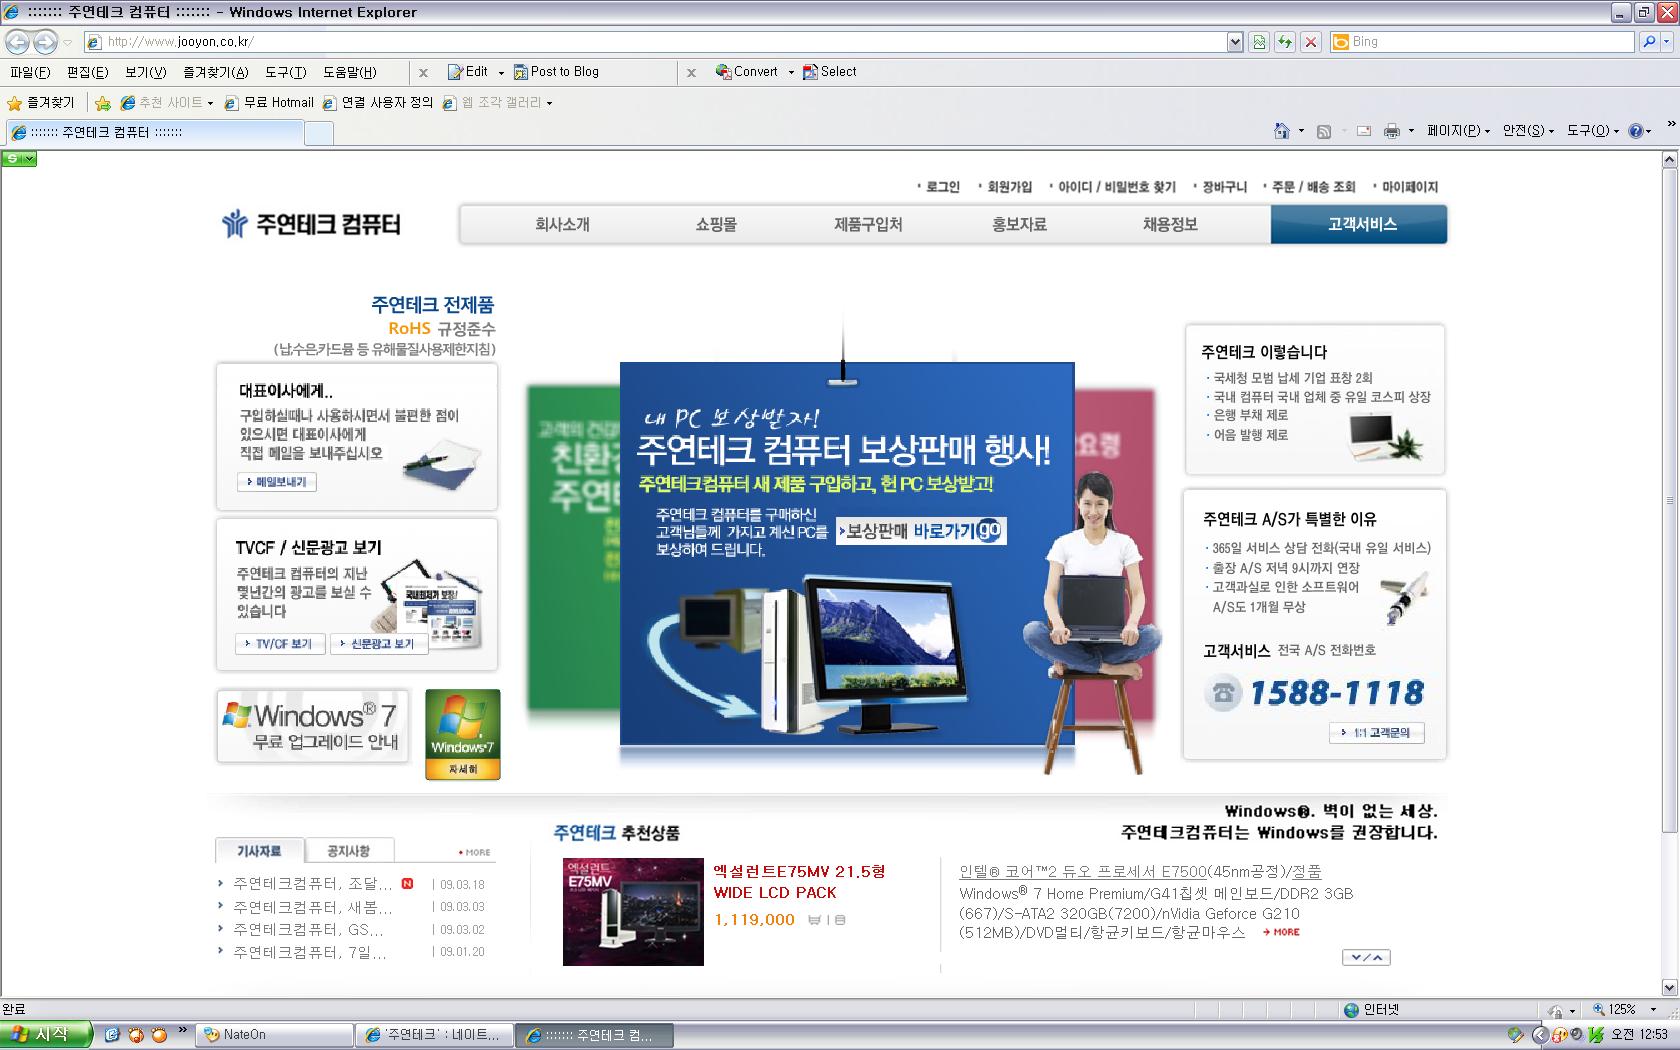Click the Bing search magnifier button
Viewport: 1680px width, 1050px height.
(1649, 42)
